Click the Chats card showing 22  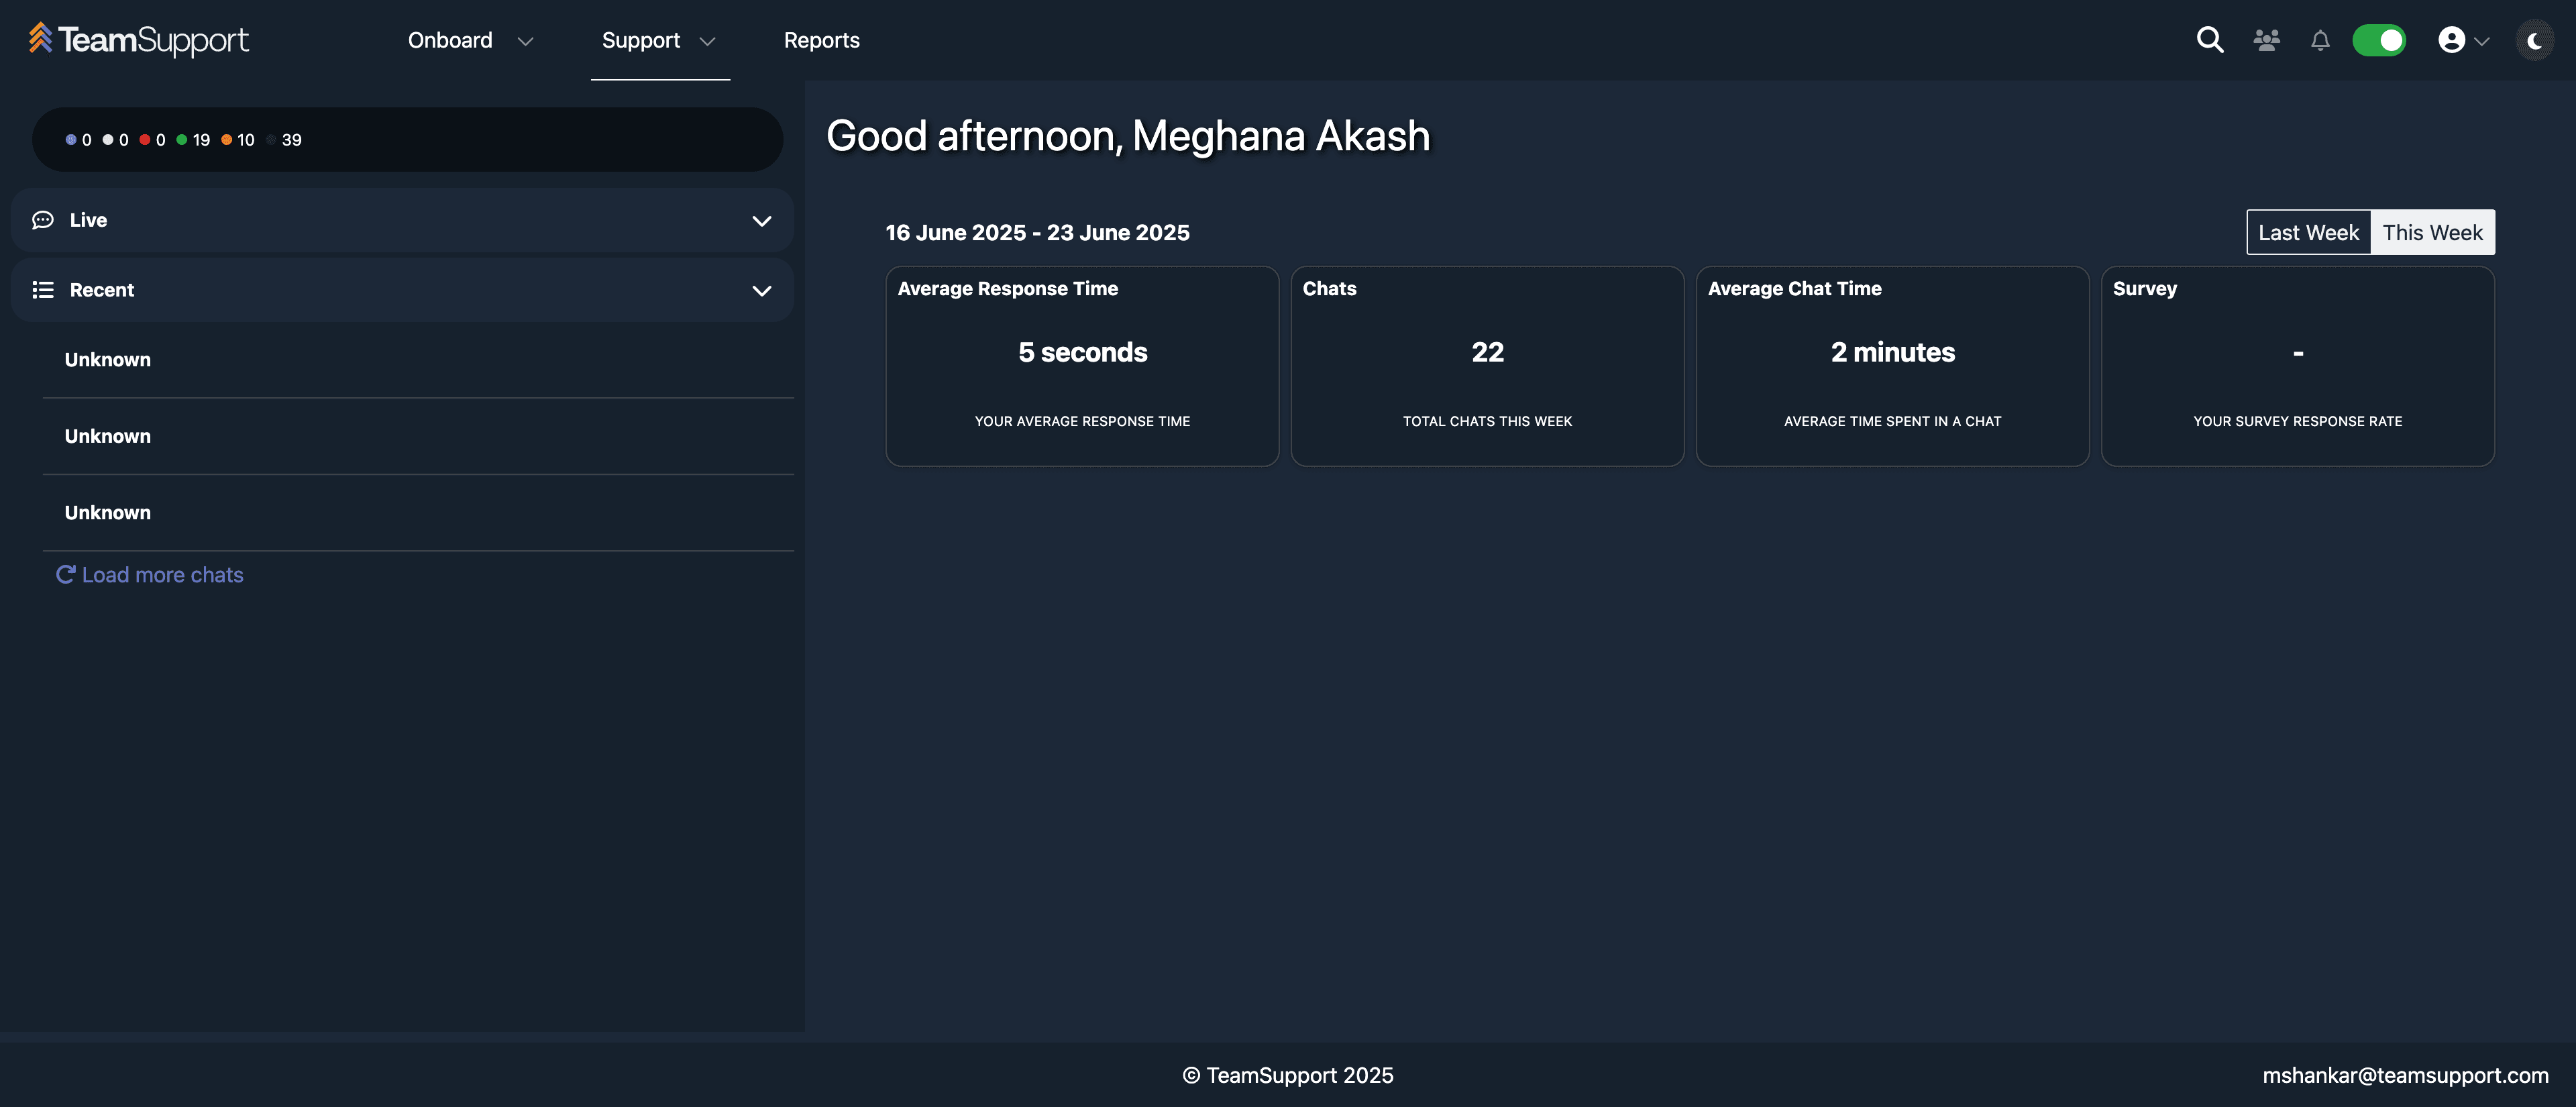[1487, 366]
